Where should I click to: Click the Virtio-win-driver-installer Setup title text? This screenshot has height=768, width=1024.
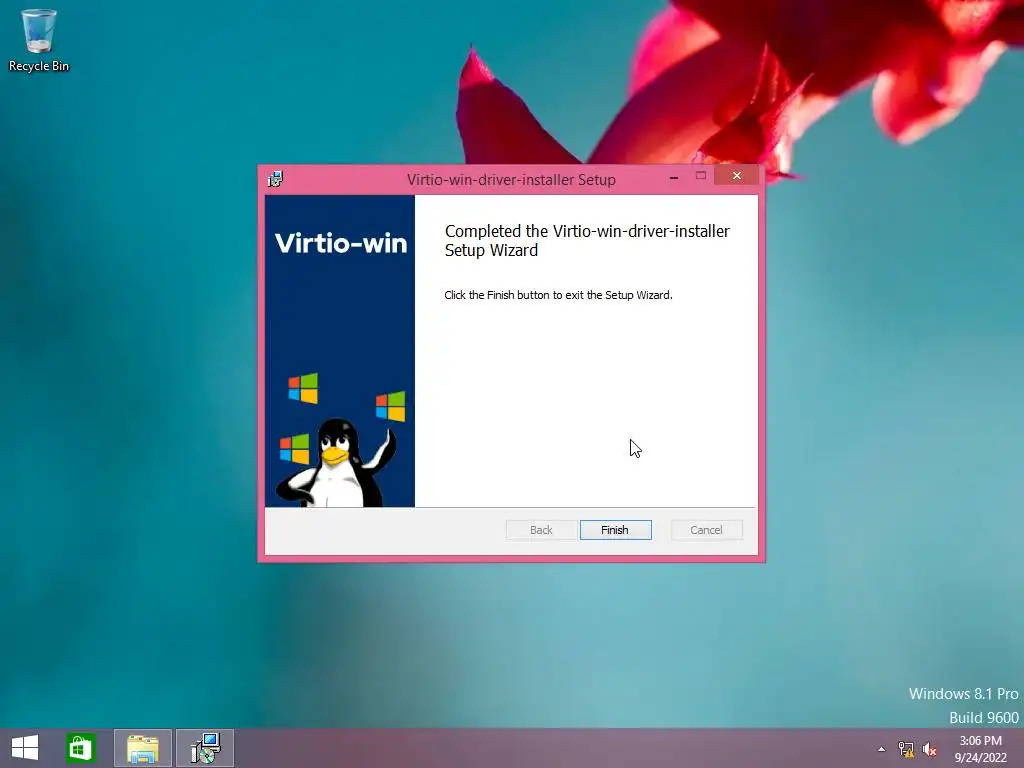(511, 180)
